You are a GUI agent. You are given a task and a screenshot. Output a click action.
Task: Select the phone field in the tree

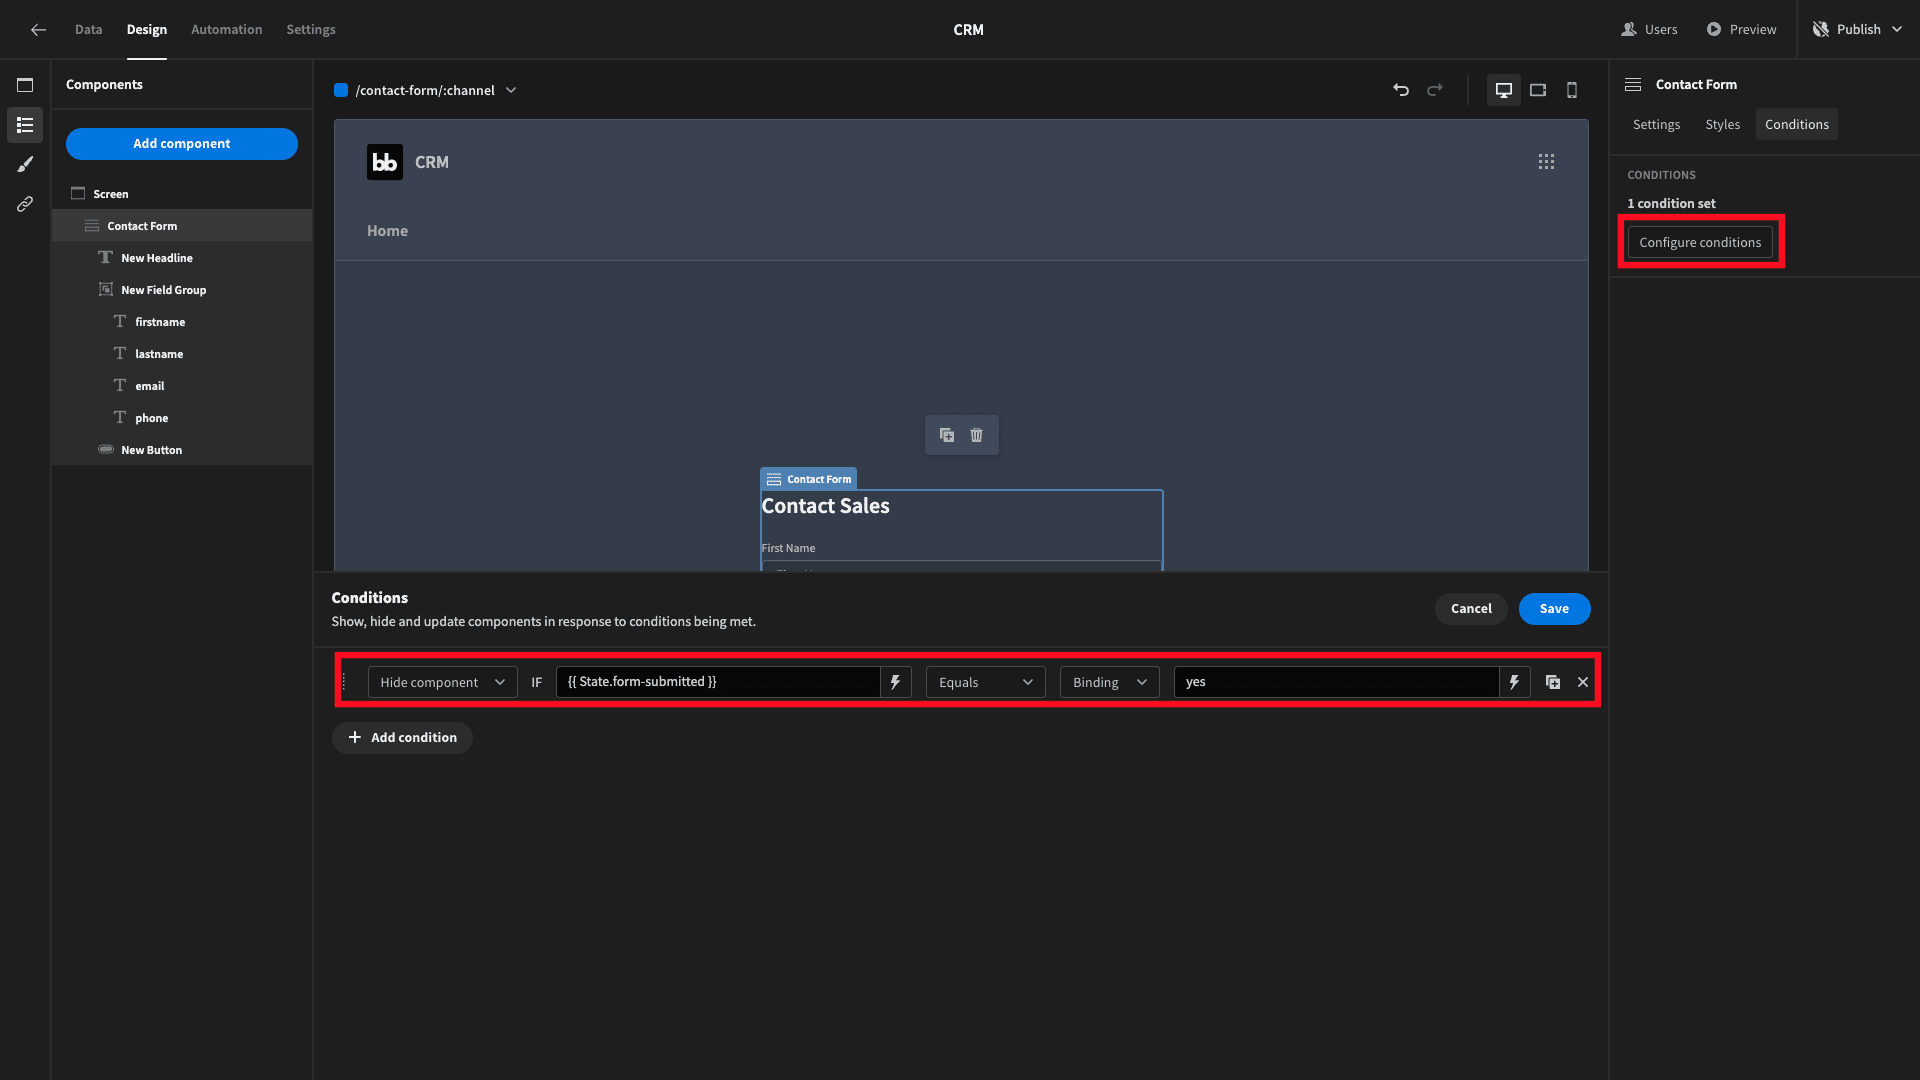(182, 418)
